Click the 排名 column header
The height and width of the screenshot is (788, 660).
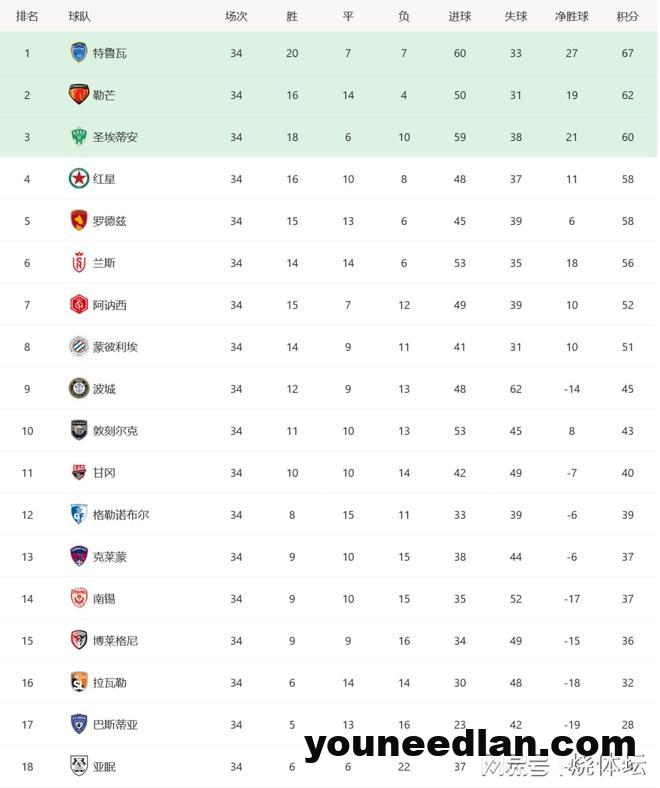(27, 17)
